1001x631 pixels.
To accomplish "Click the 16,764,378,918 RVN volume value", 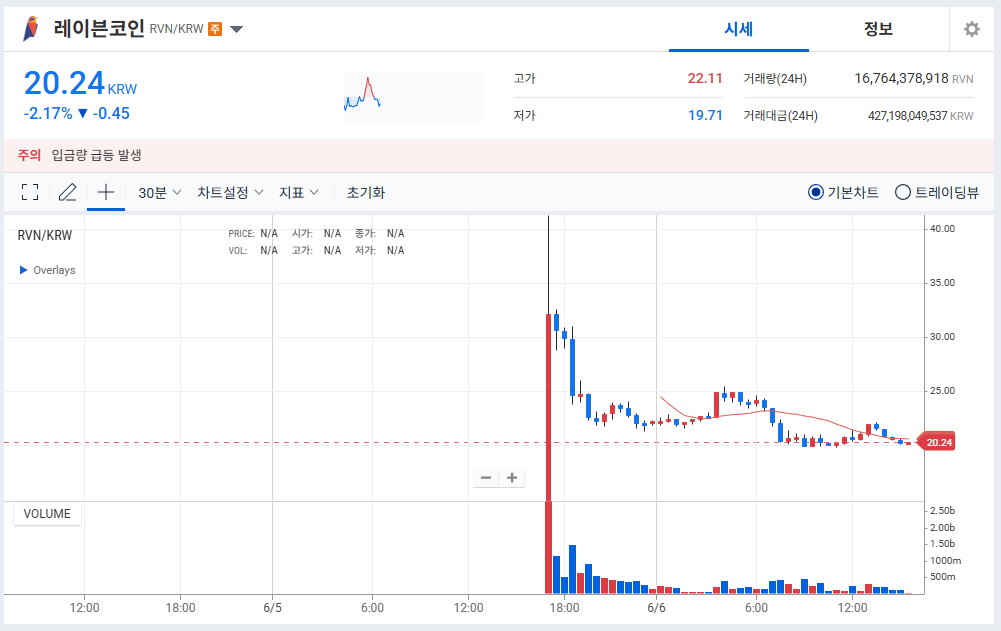I will pyautogui.click(x=914, y=79).
